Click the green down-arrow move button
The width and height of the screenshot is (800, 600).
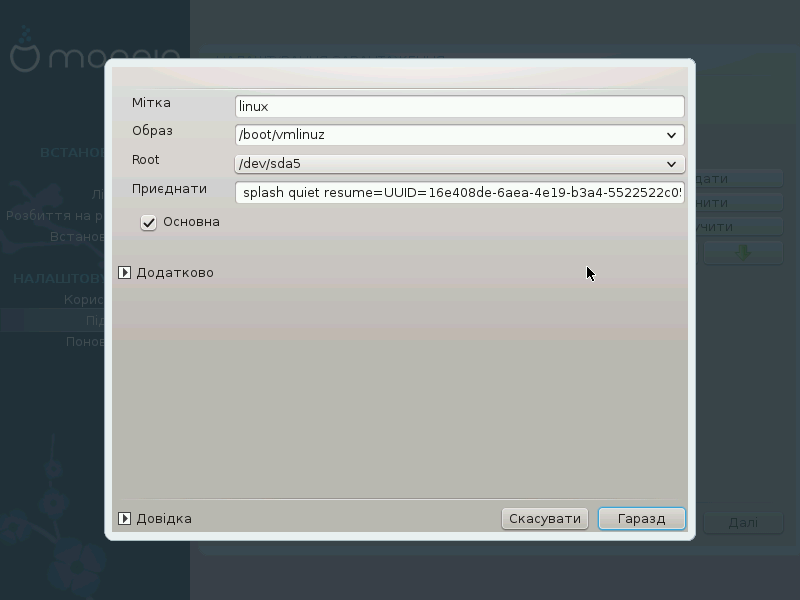click(743, 253)
